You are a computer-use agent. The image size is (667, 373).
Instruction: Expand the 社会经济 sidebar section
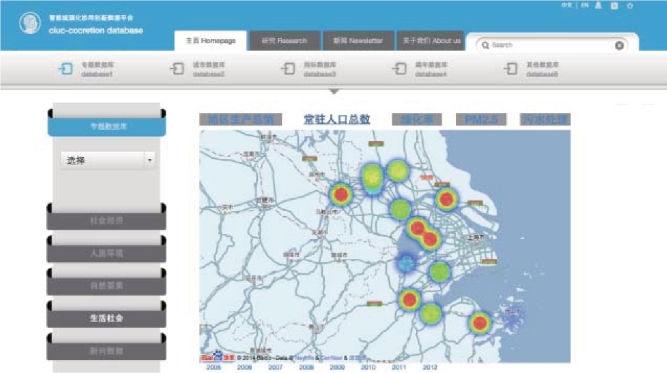coord(106,221)
